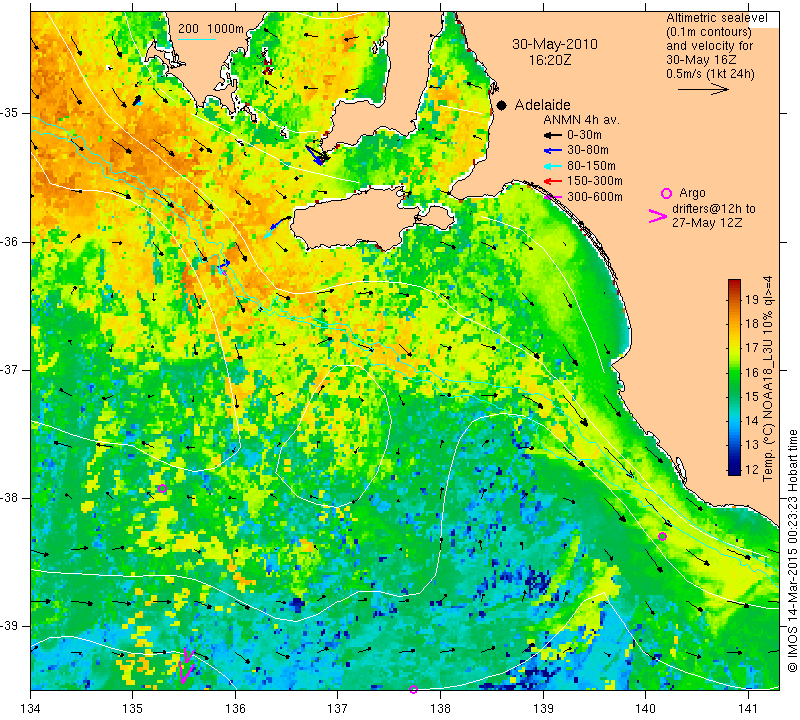Click the magenta drifter legend chevron symbol

(658, 216)
